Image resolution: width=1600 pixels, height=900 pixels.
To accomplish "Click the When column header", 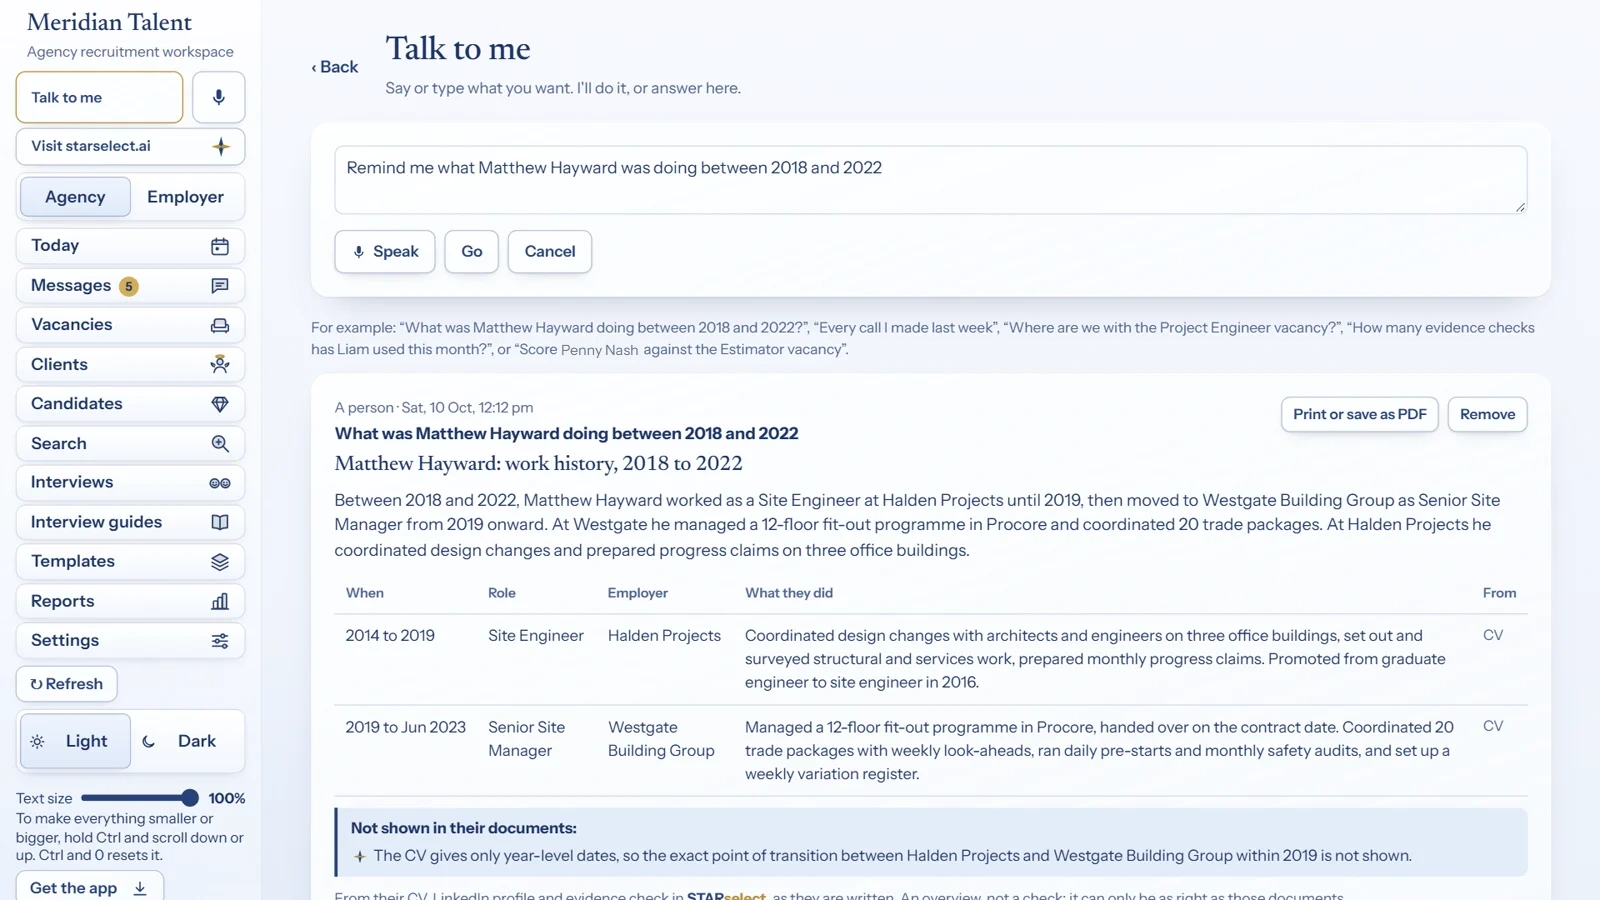I will [x=365, y=593].
